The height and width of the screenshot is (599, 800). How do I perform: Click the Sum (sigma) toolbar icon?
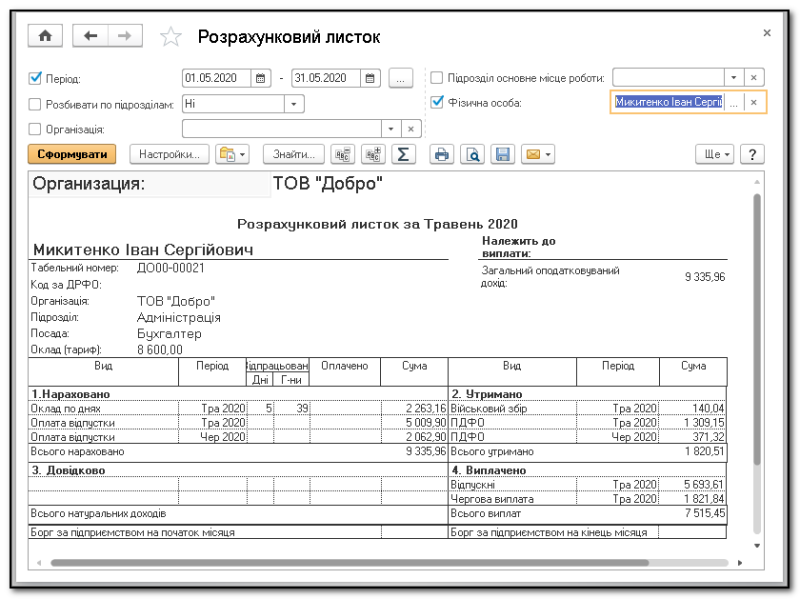[403, 154]
